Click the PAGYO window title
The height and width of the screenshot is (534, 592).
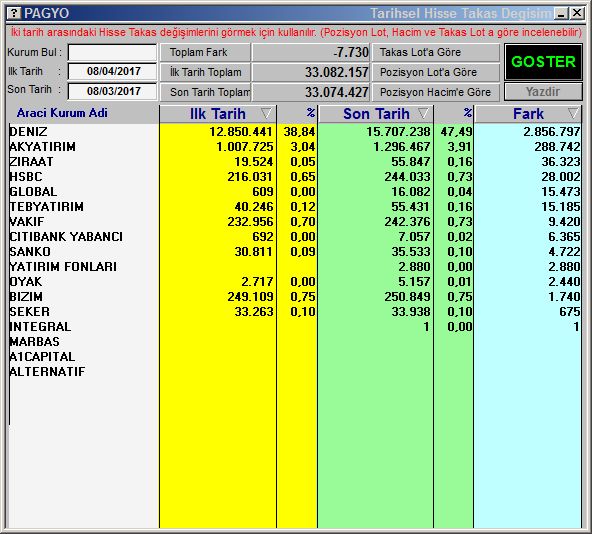pyautogui.click(x=46, y=14)
